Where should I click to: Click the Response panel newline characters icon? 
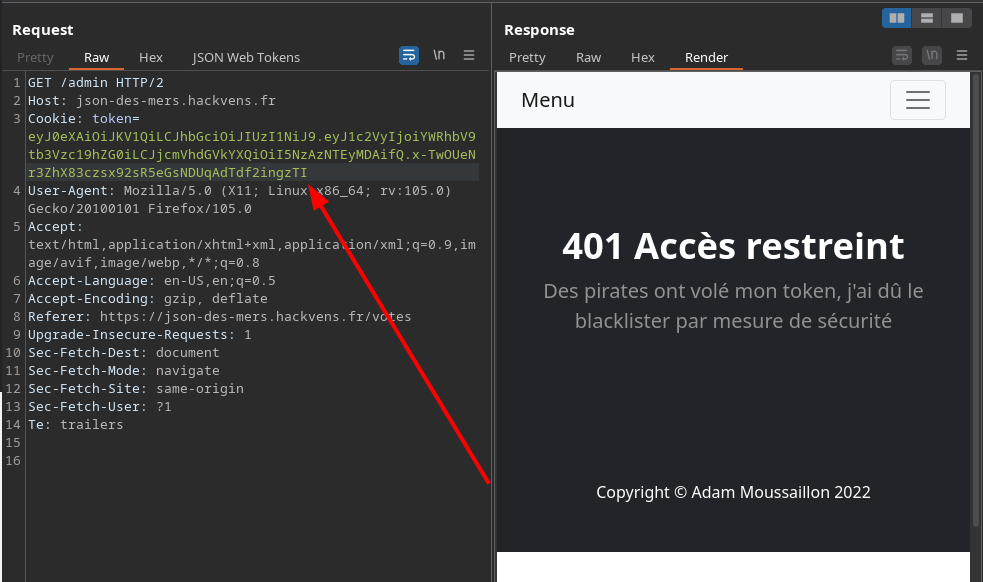[x=932, y=56]
